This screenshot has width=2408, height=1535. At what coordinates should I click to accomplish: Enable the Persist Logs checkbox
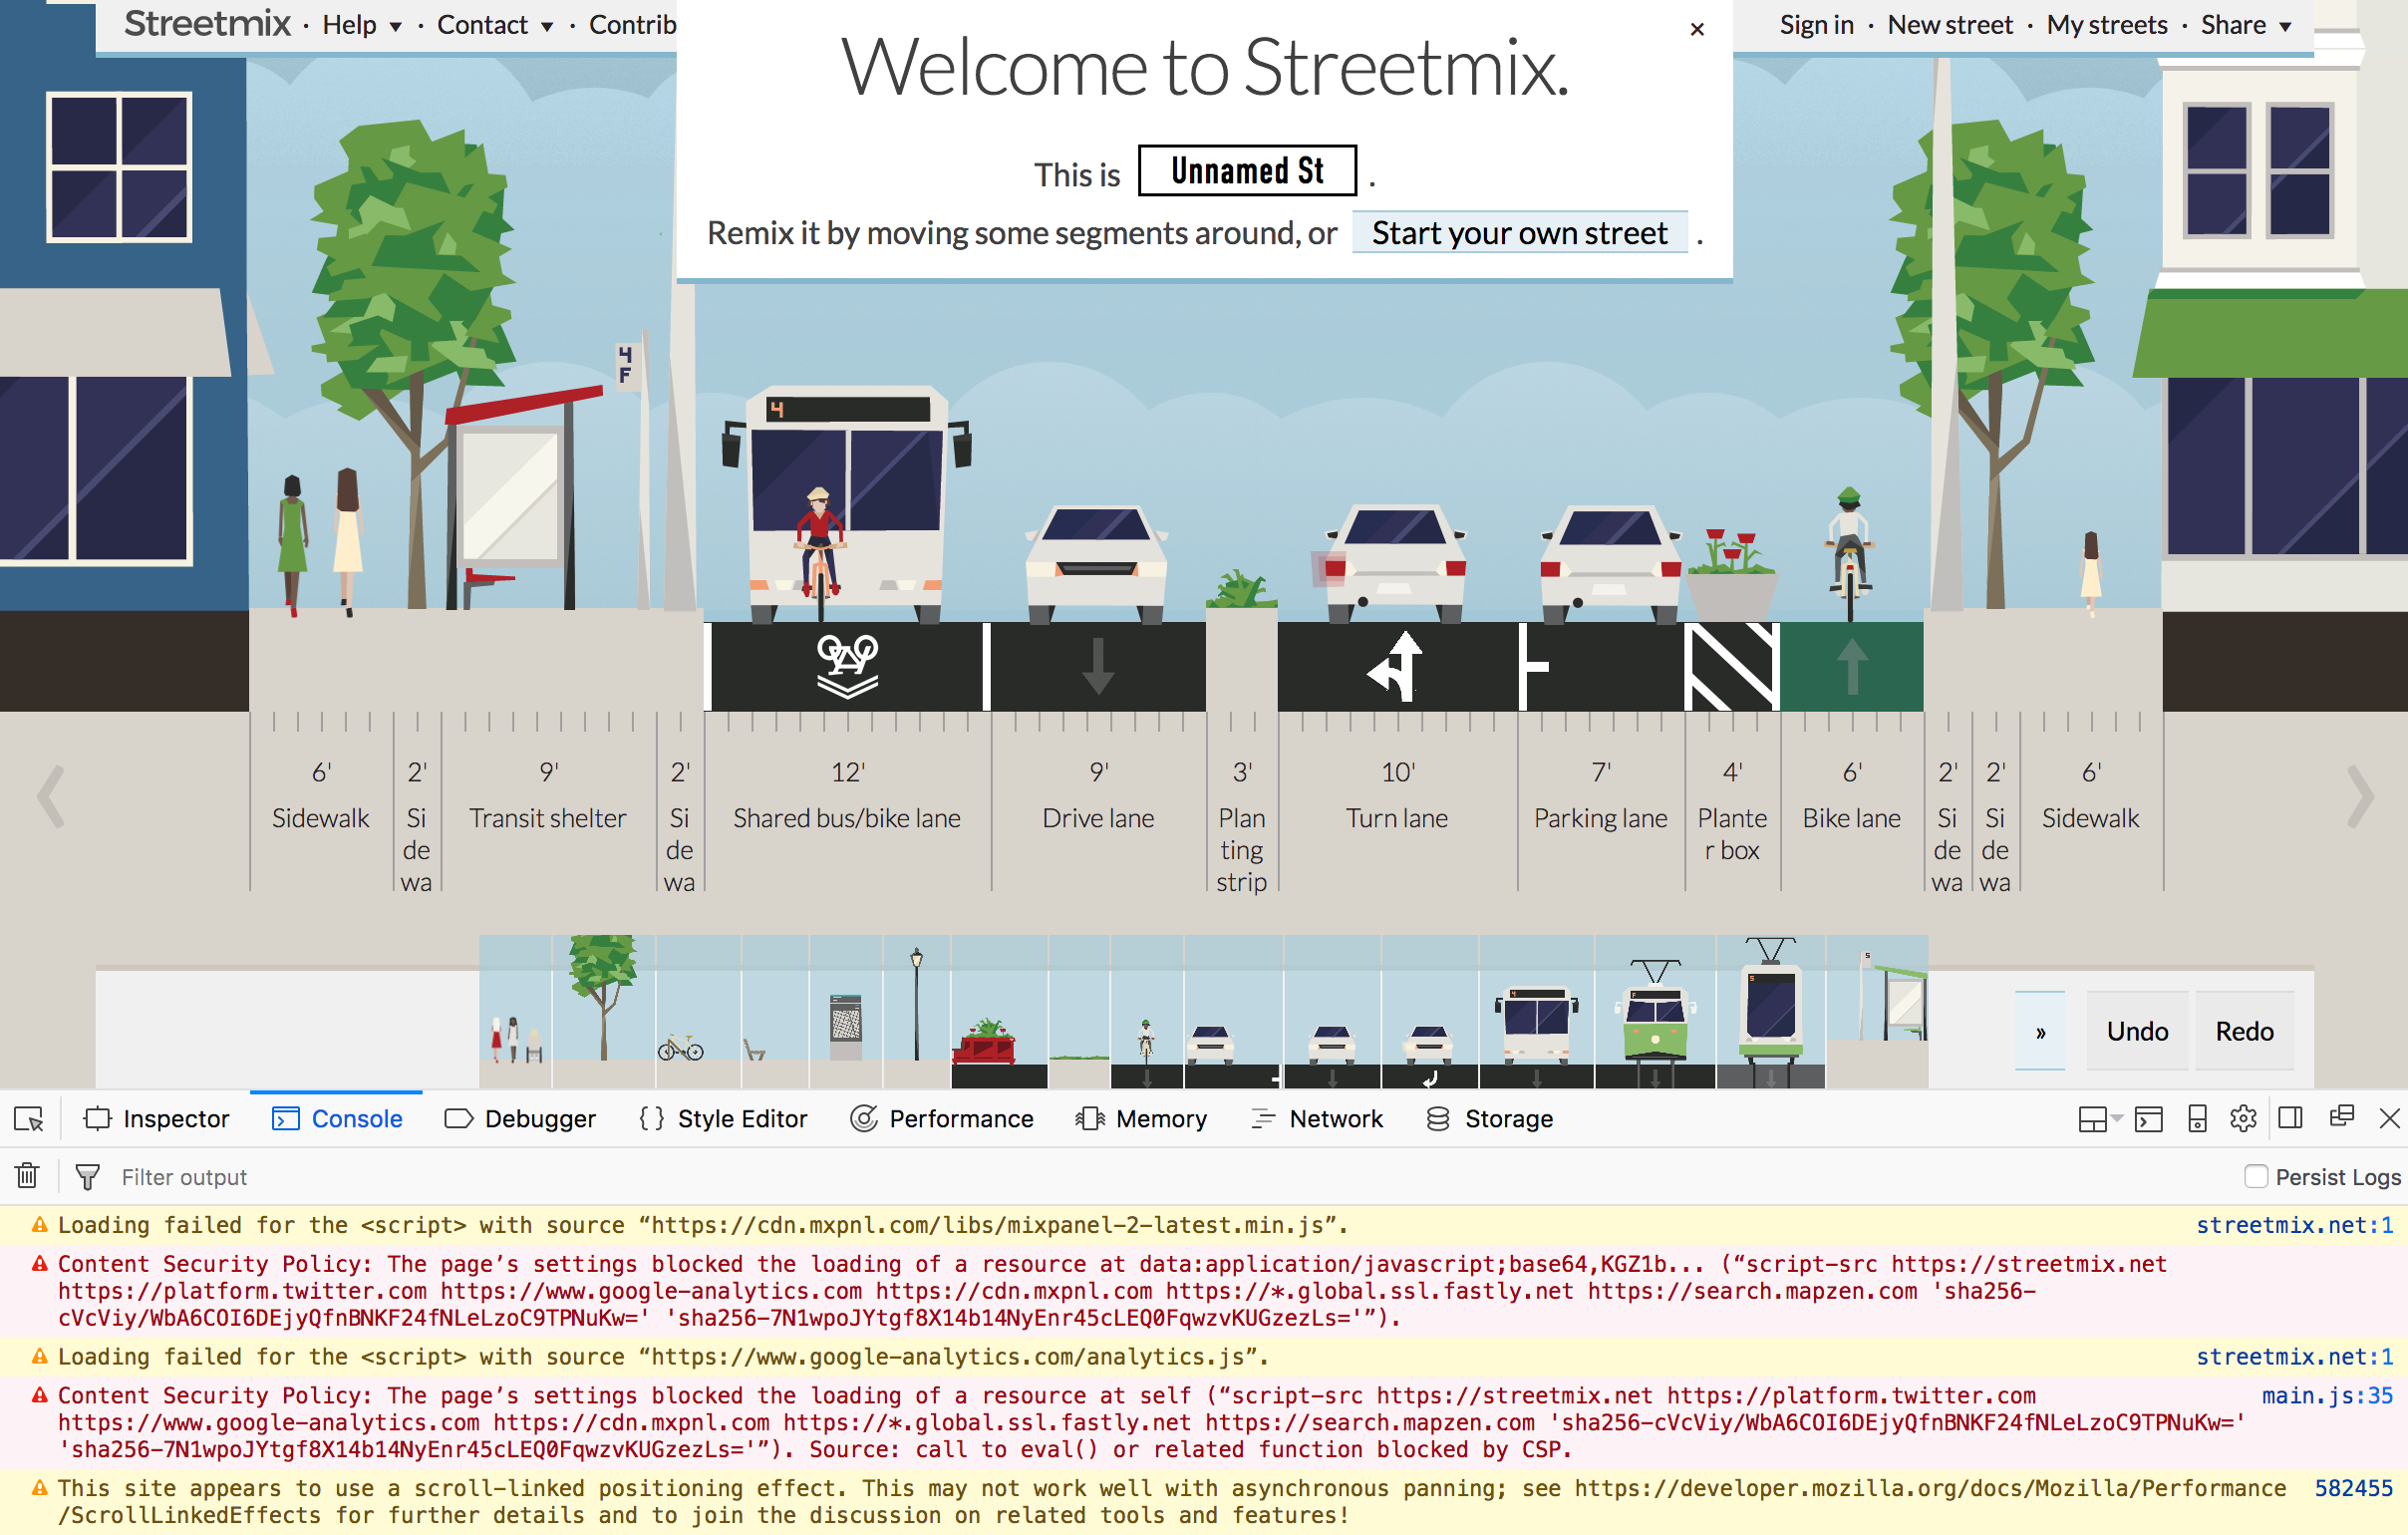[2257, 1177]
